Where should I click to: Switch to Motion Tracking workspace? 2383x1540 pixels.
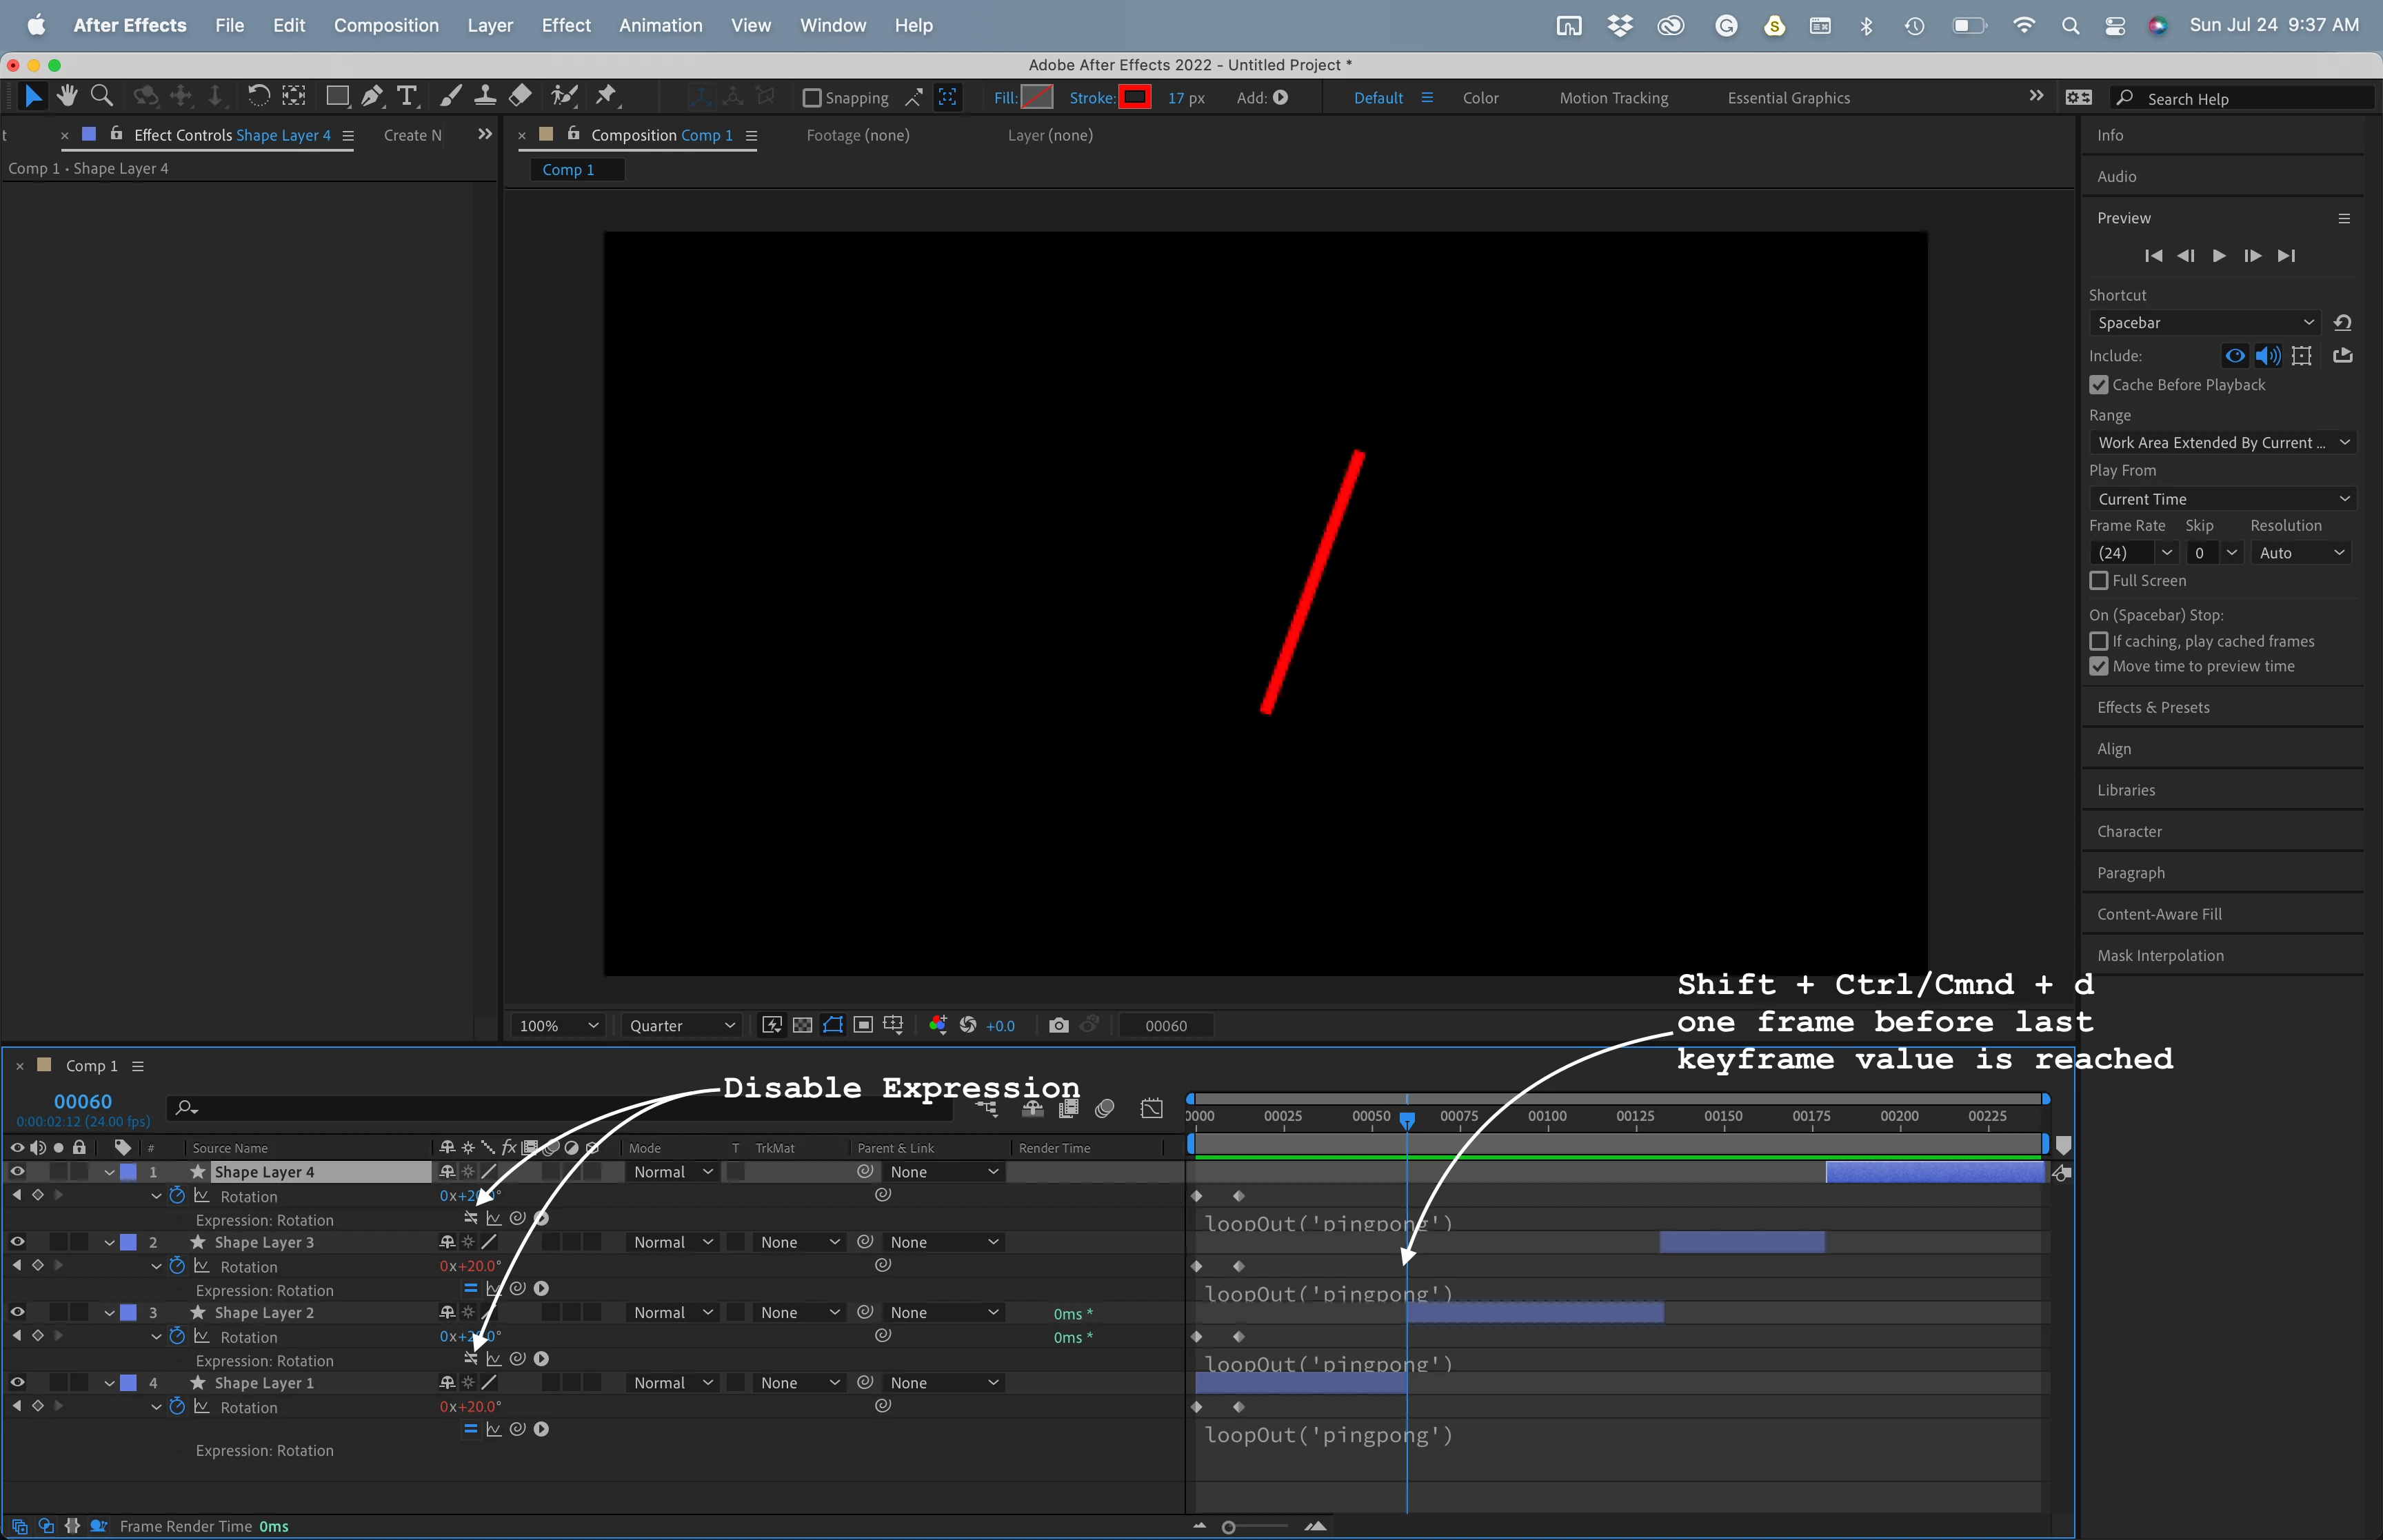point(1613,98)
